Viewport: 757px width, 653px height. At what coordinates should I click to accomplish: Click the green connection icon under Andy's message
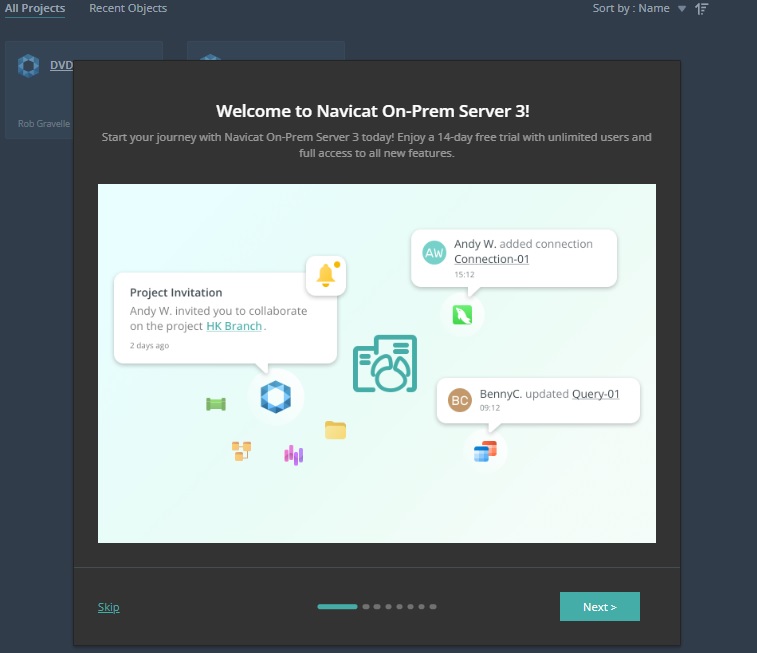tap(462, 315)
